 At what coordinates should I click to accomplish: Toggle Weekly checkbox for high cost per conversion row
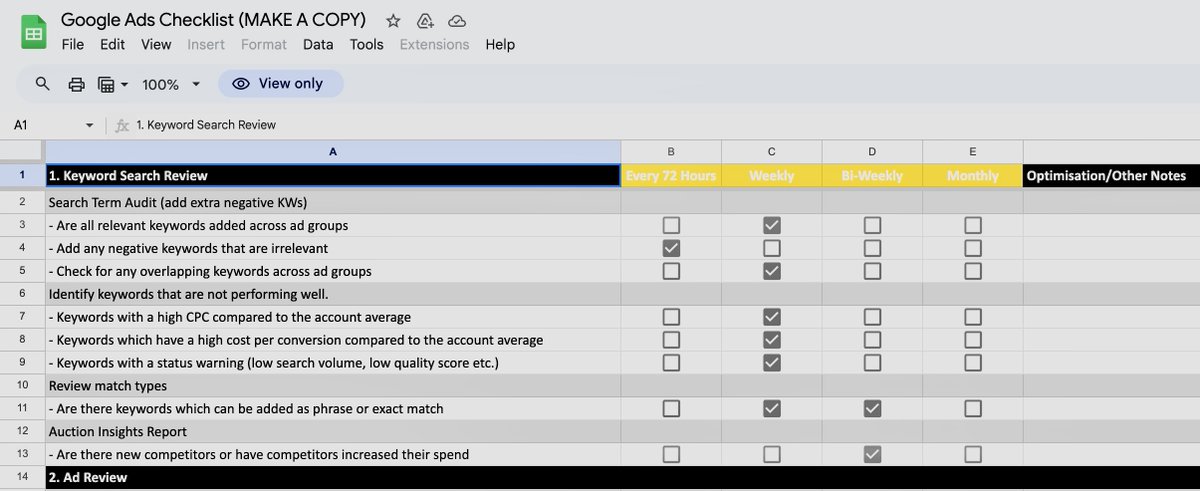click(771, 340)
